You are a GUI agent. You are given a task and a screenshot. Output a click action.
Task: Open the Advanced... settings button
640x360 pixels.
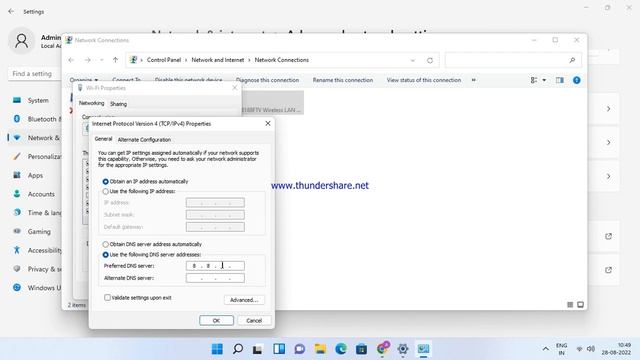click(244, 300)
